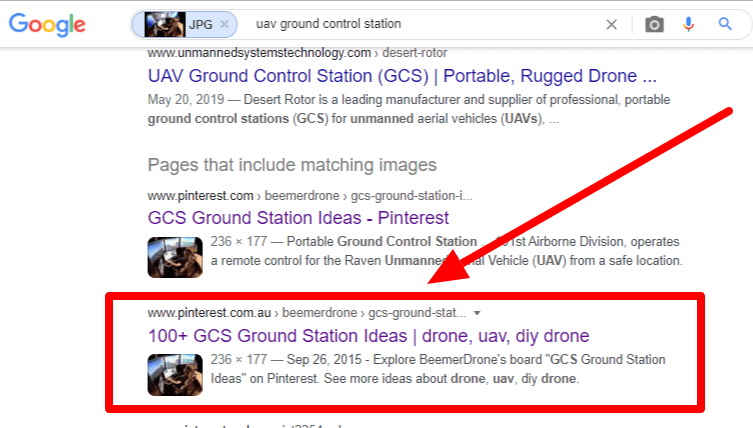Image resolution: width=753 pixels, height=428 pixels.
Task: Click the 'JPG' label in the image chip
Action: tap(201, 24)
